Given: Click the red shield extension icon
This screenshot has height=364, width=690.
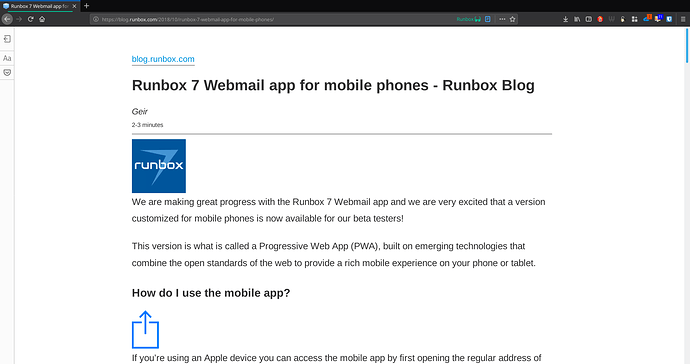Looking at the screenshot, I should pos(600,19).
